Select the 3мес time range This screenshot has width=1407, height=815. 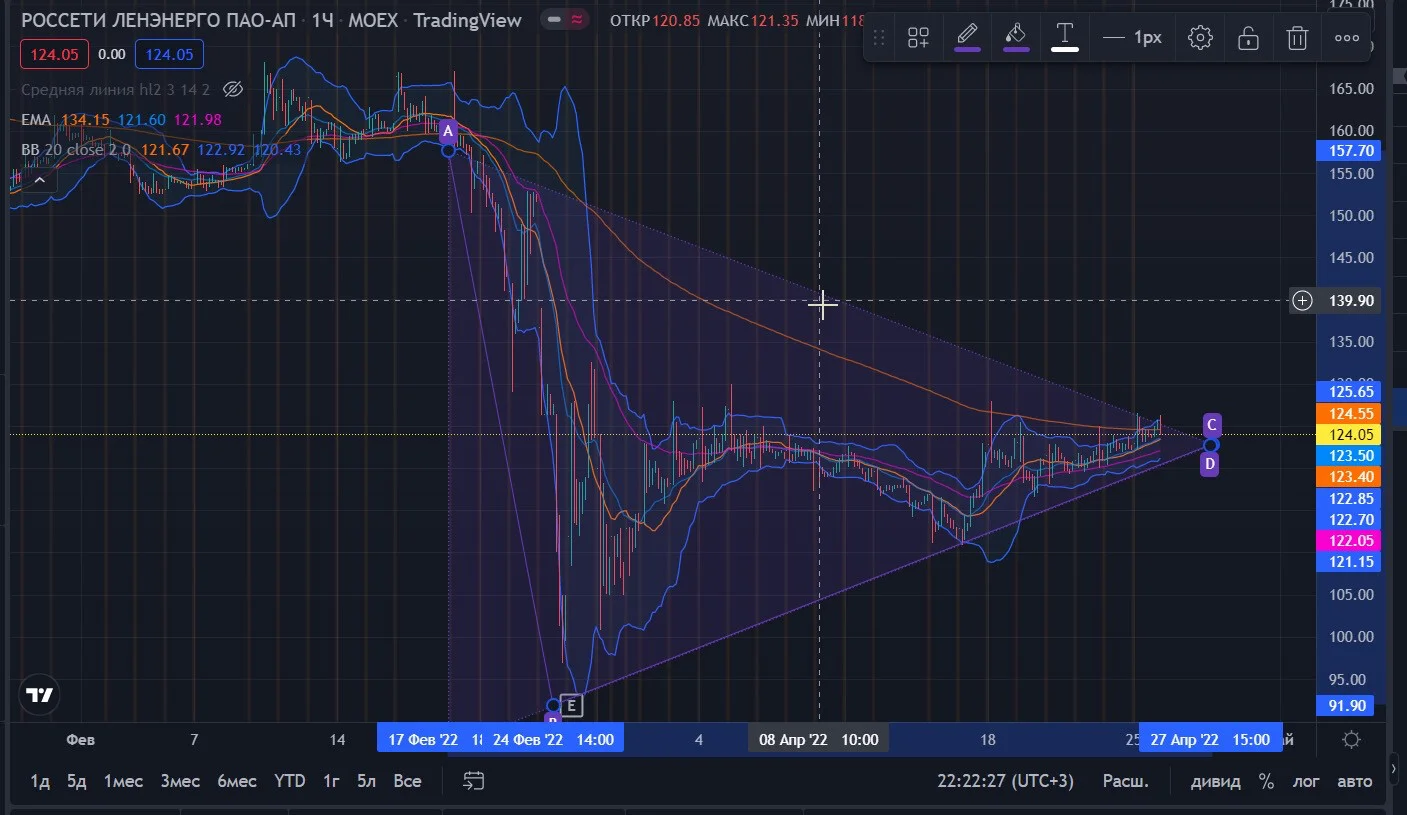(180, 781)
